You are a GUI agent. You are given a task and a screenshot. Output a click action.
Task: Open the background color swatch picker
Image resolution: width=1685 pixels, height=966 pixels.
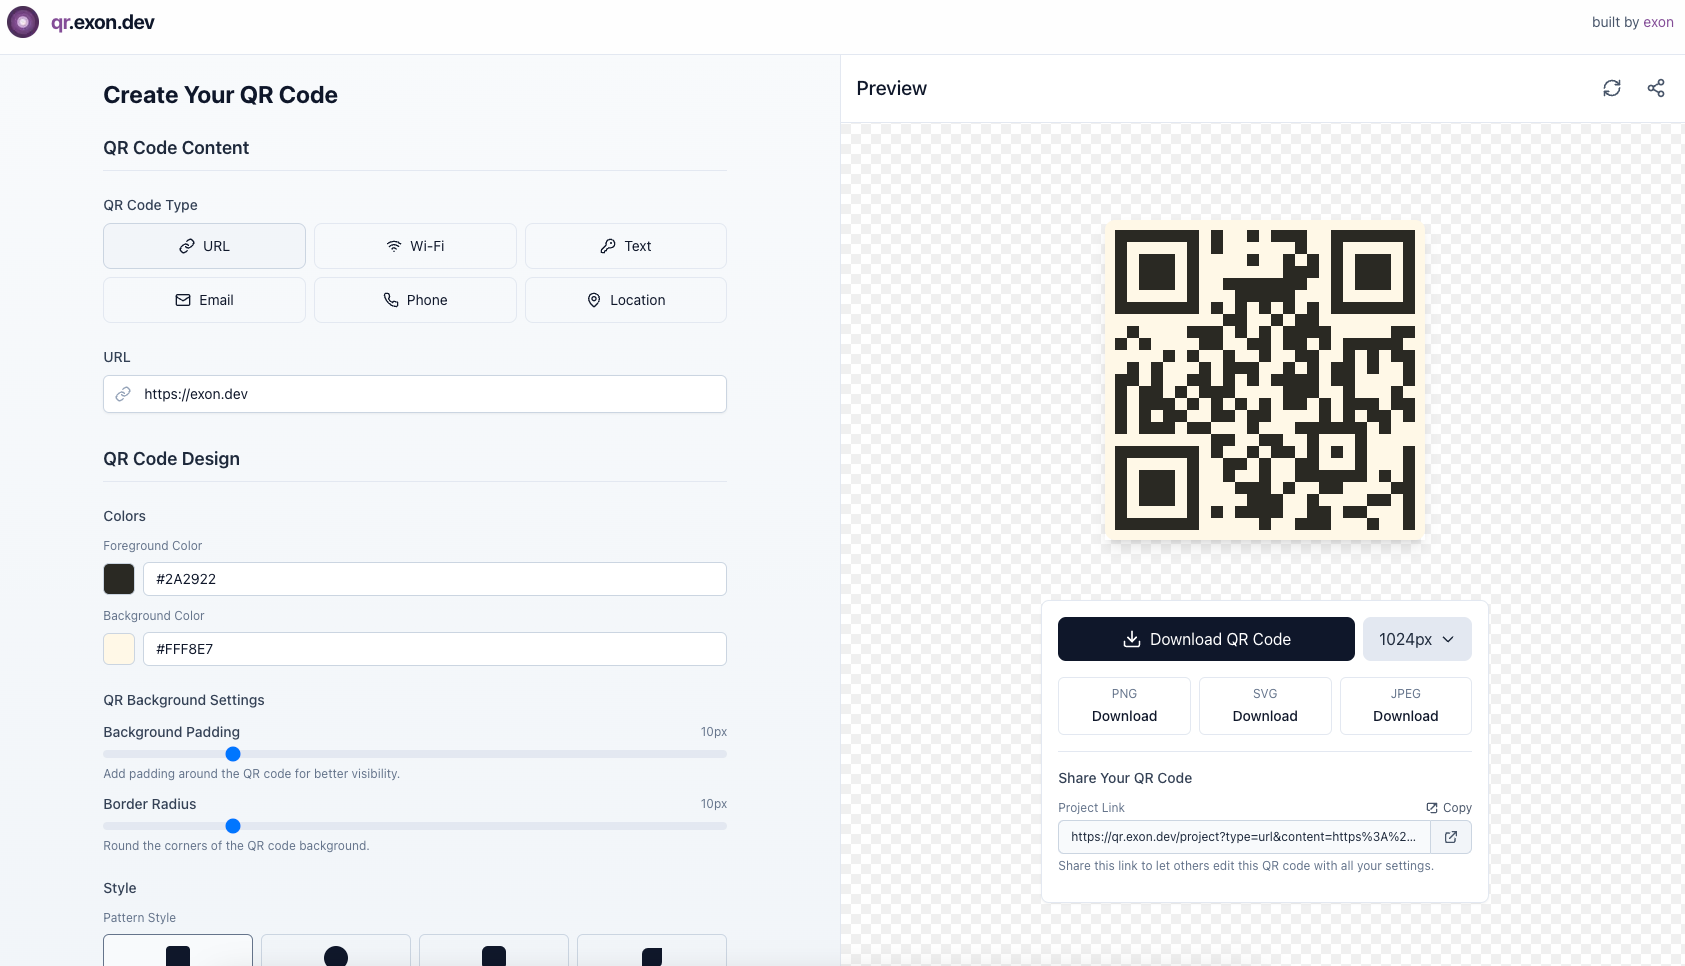point(119,649)
